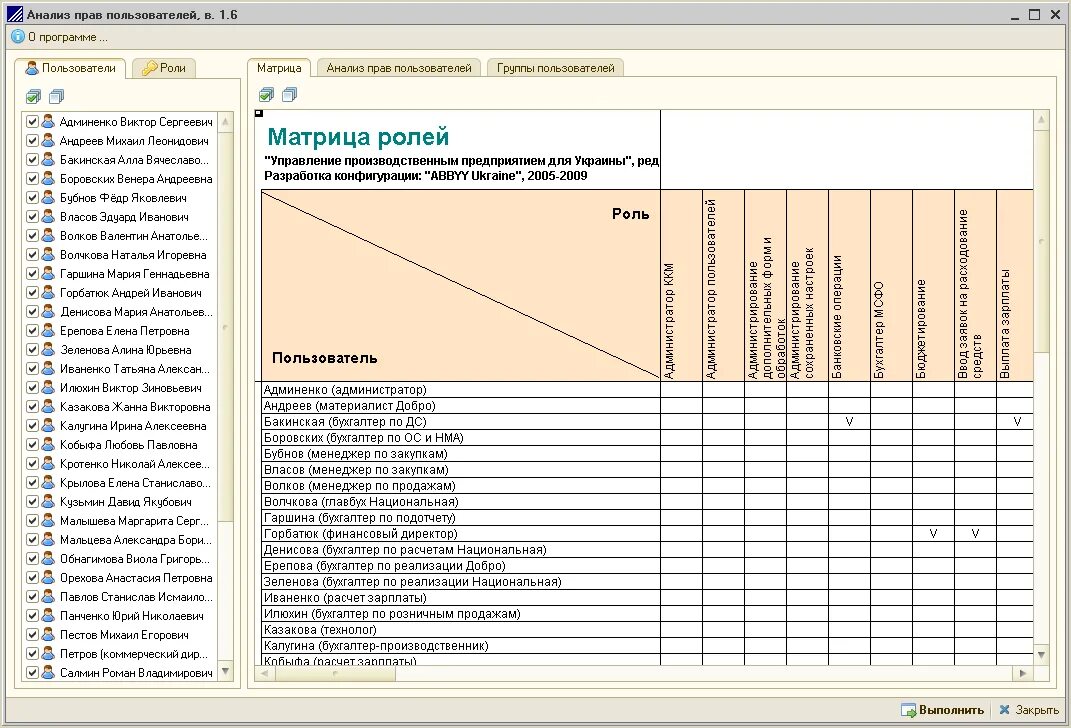Click matrix vertical scroll-up arrow
This screenshot has width=1071, height=728.
pyautogui.click(x=1041, y=120)
